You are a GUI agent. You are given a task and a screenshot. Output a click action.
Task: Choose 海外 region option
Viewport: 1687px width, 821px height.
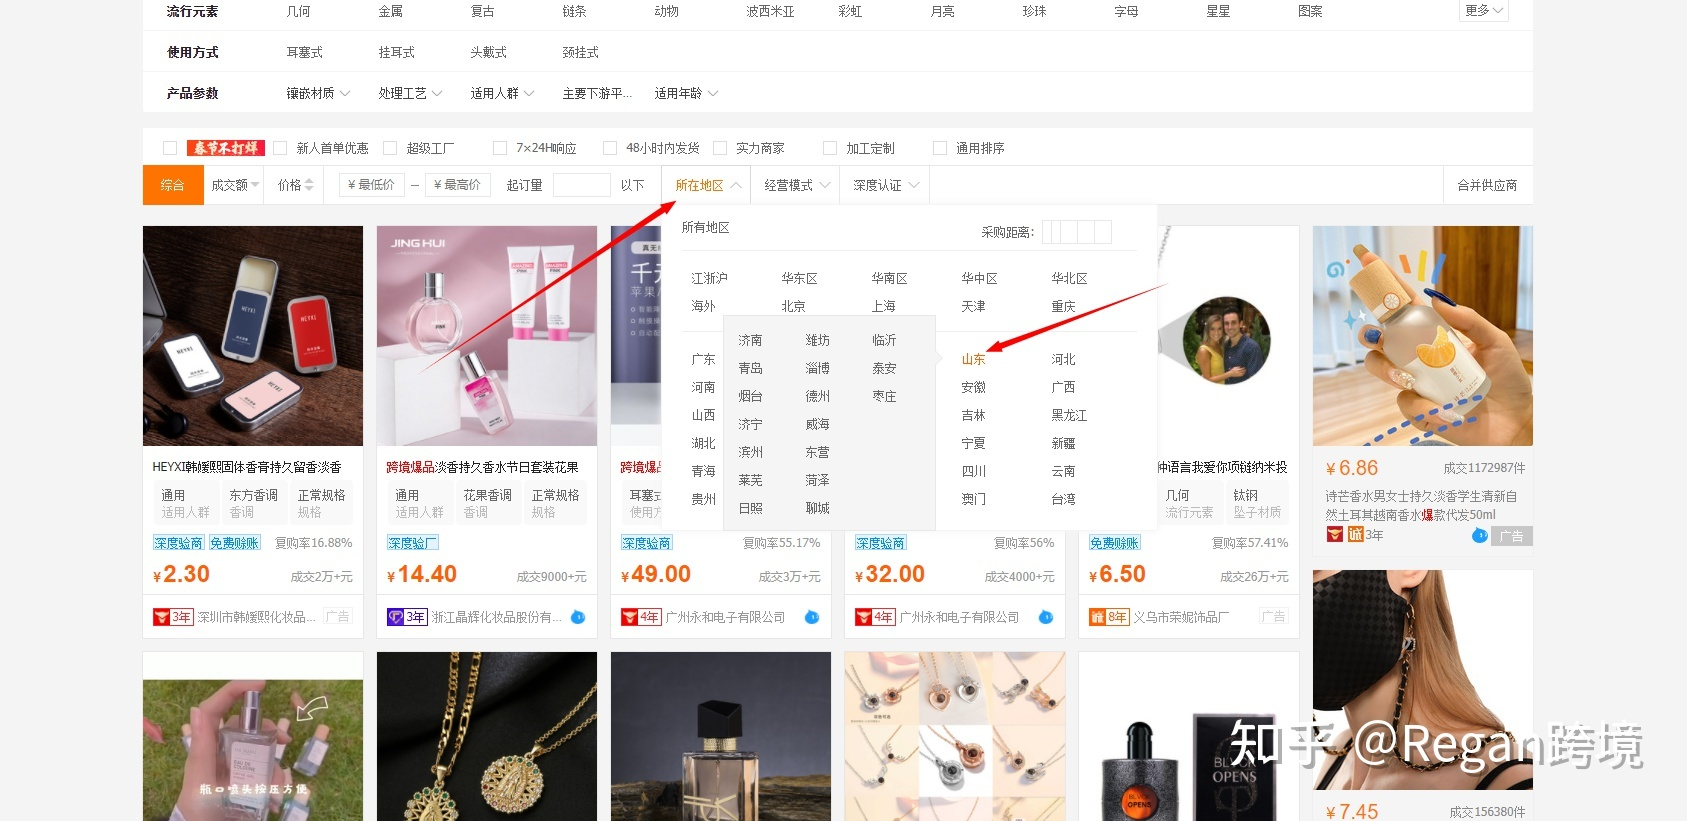703,306
